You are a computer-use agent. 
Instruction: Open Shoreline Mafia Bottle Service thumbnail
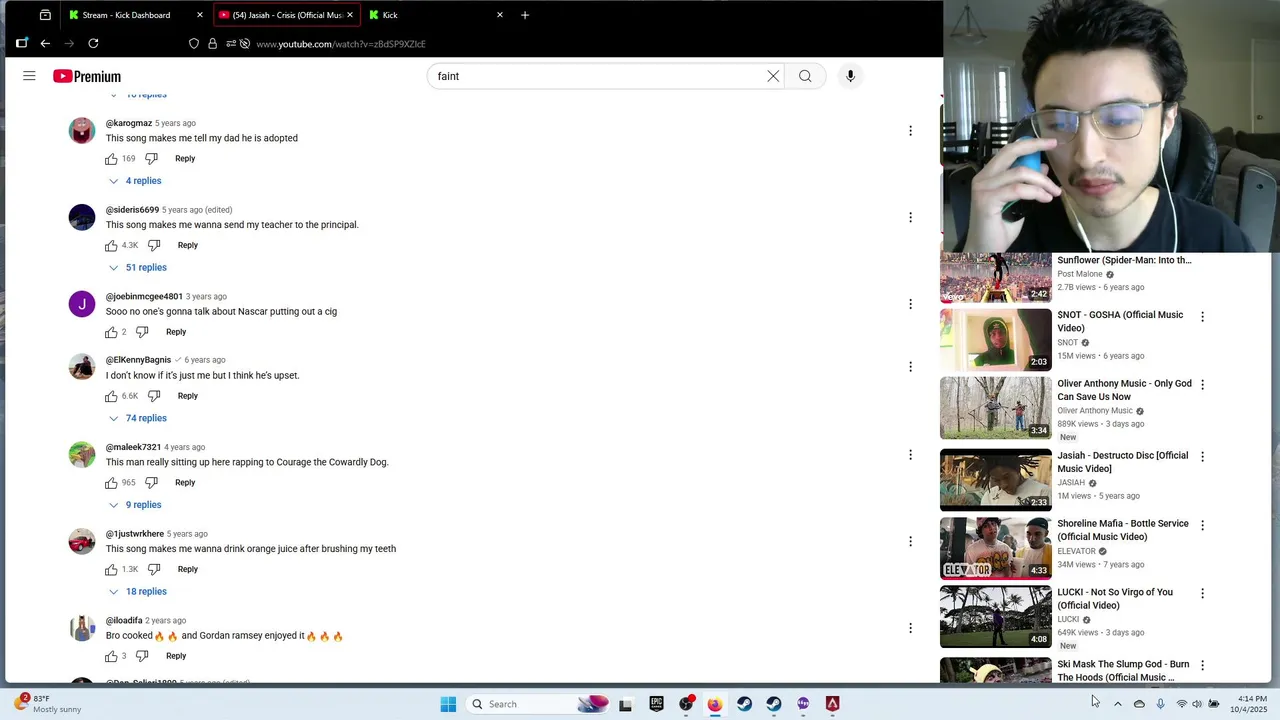996,549
